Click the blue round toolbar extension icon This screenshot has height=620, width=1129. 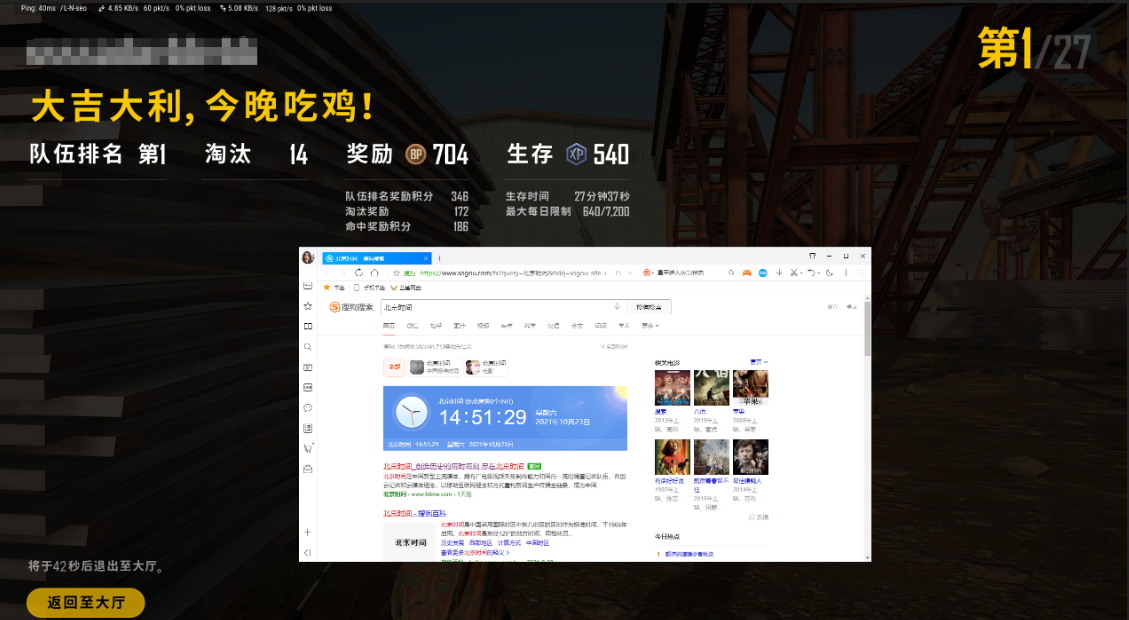763,273
